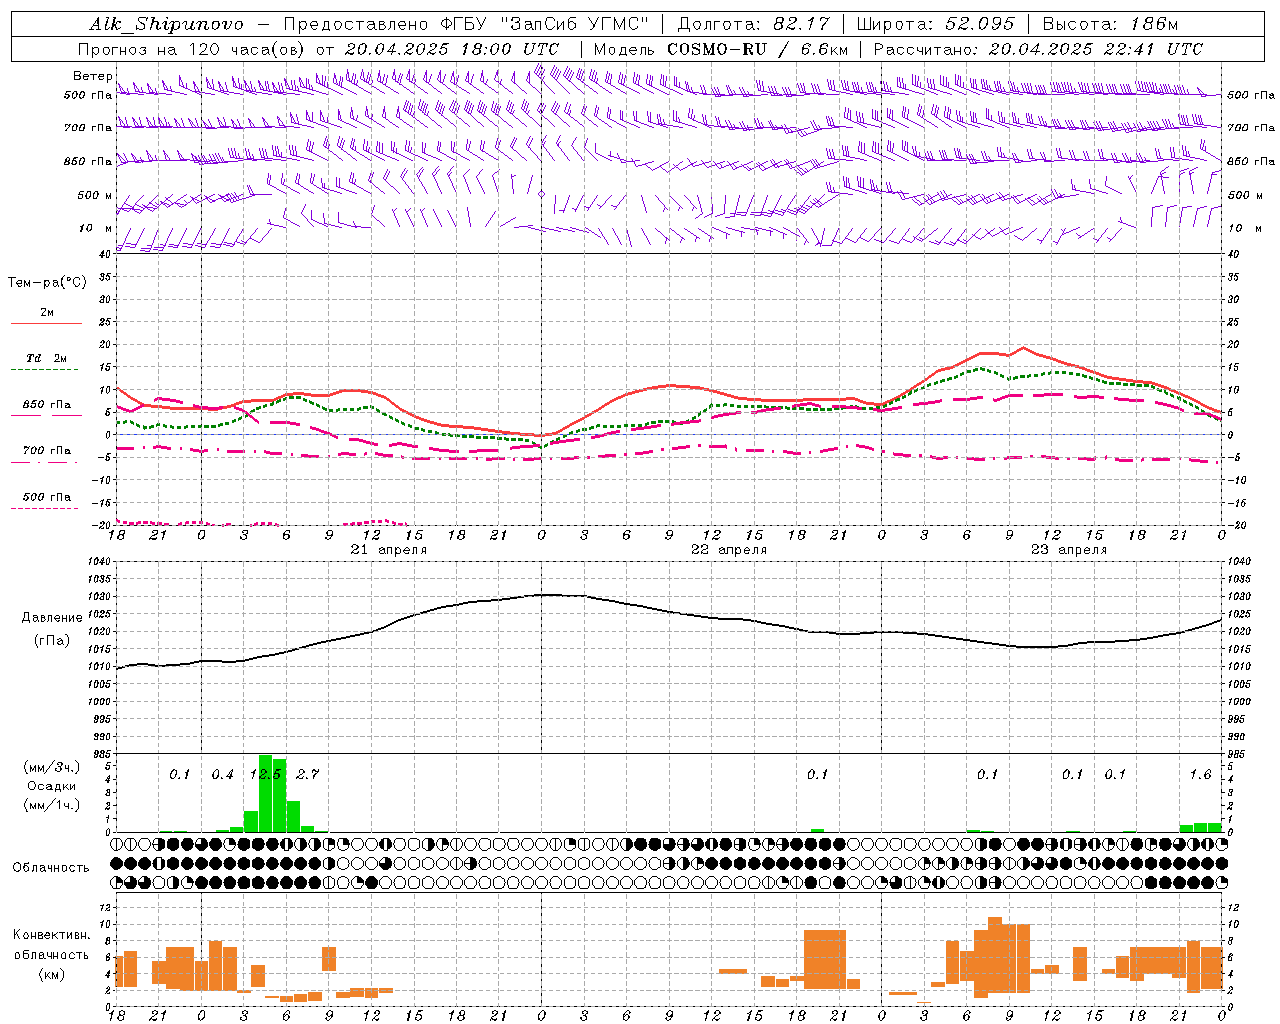Click the '23 апреля' date label
The height and width of the screenshot is (1024, 1280).
pyautogui.click(x=1069, y=549)
